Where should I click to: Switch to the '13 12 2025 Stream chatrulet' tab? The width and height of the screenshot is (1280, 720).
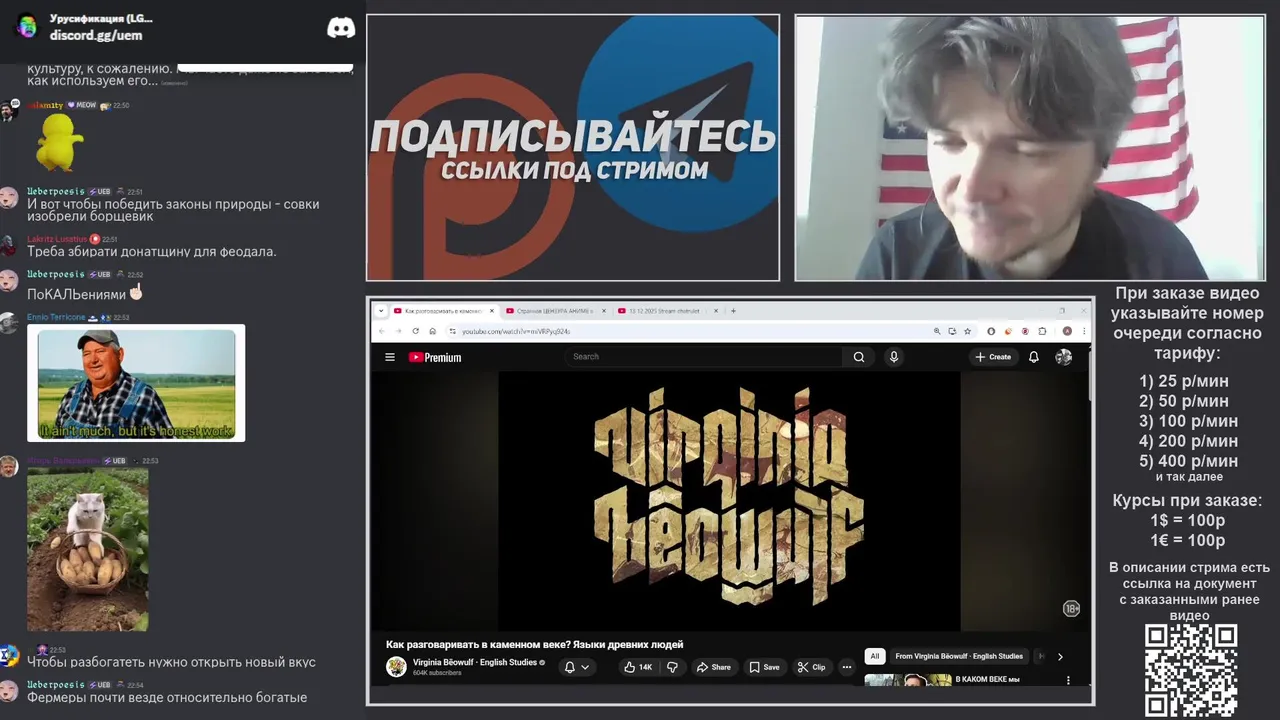667,311
